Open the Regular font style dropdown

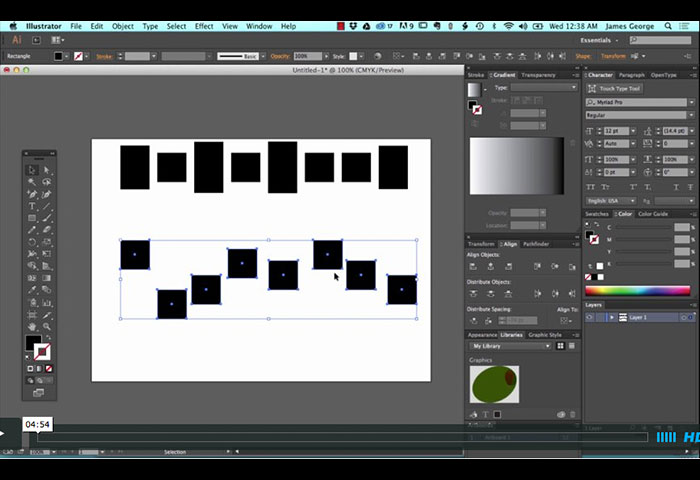[x=692, y=115]
